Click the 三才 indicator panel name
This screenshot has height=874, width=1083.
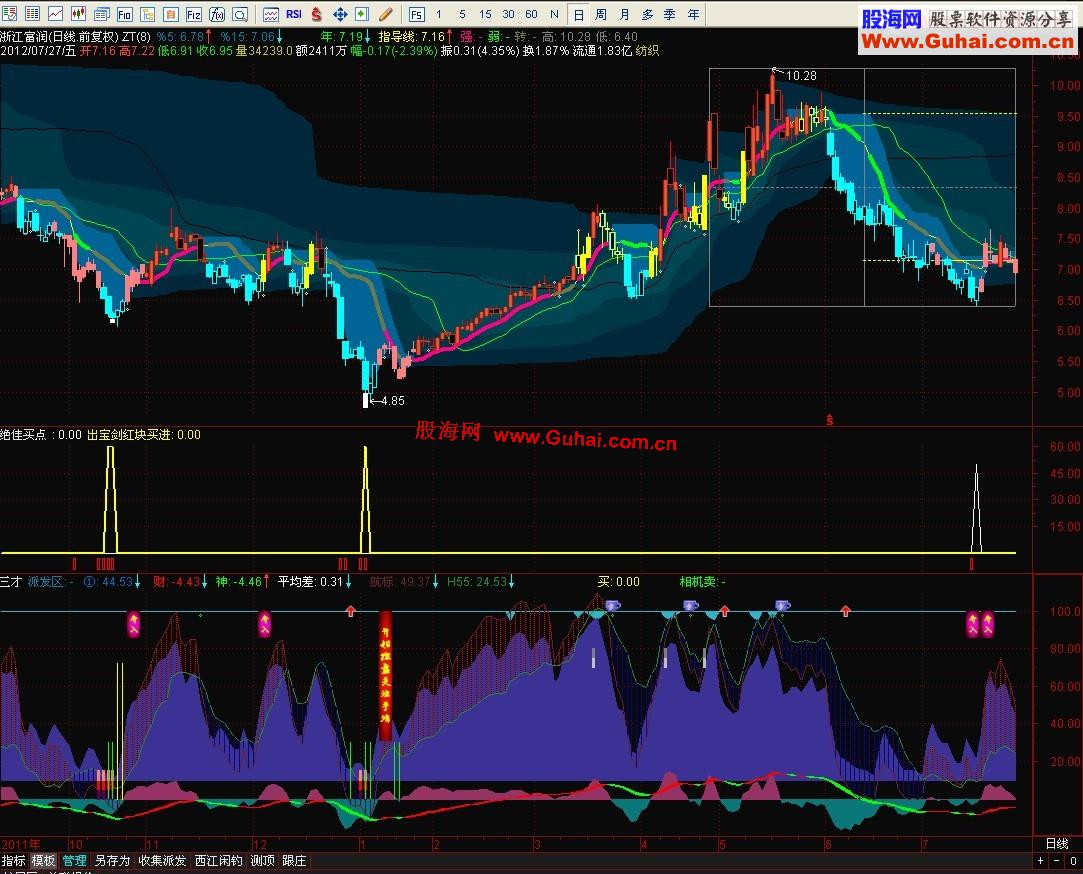click(x=11, y=582)
